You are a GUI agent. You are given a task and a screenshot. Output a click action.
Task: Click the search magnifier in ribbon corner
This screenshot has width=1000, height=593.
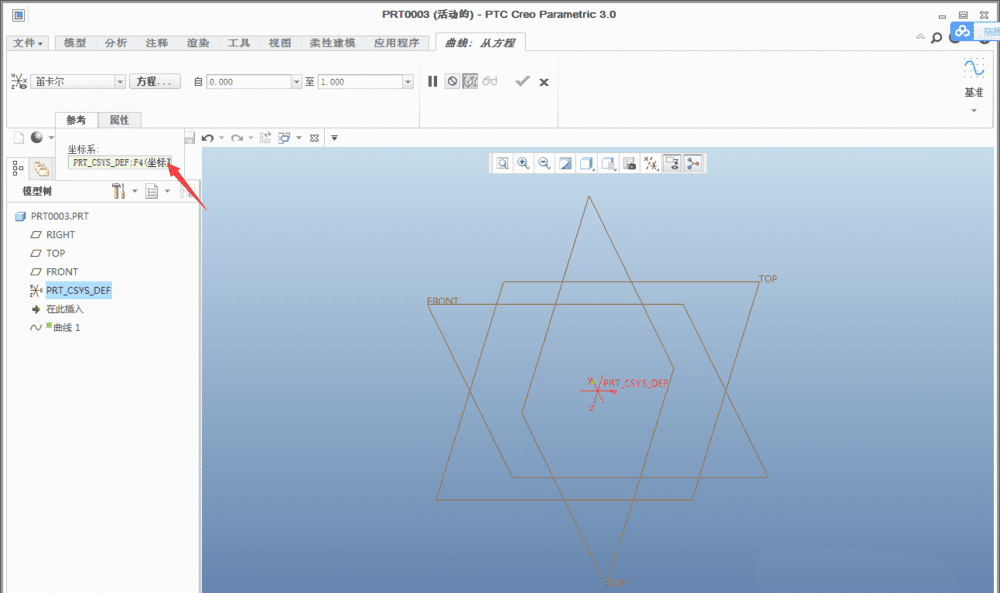pyautogui.click(x=936, y=38)
